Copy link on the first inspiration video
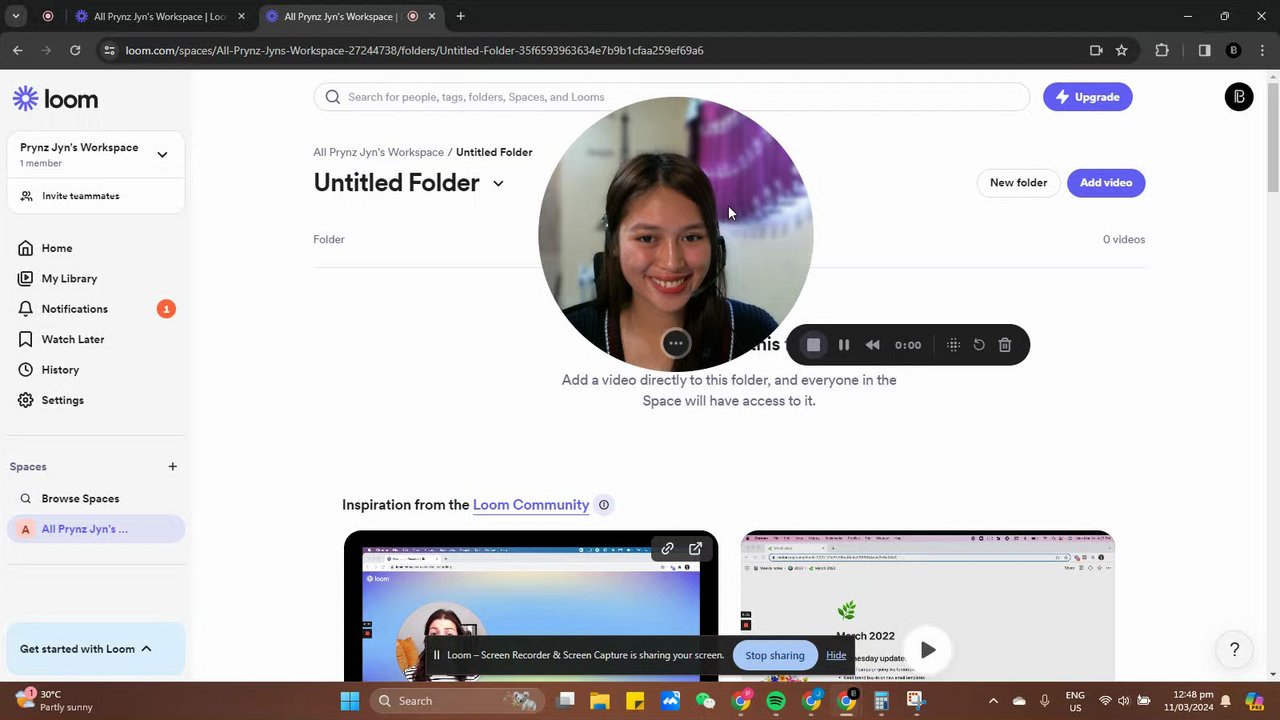Image resolution: width=1280 pixels, height=720 pixels. pos(668,548)
